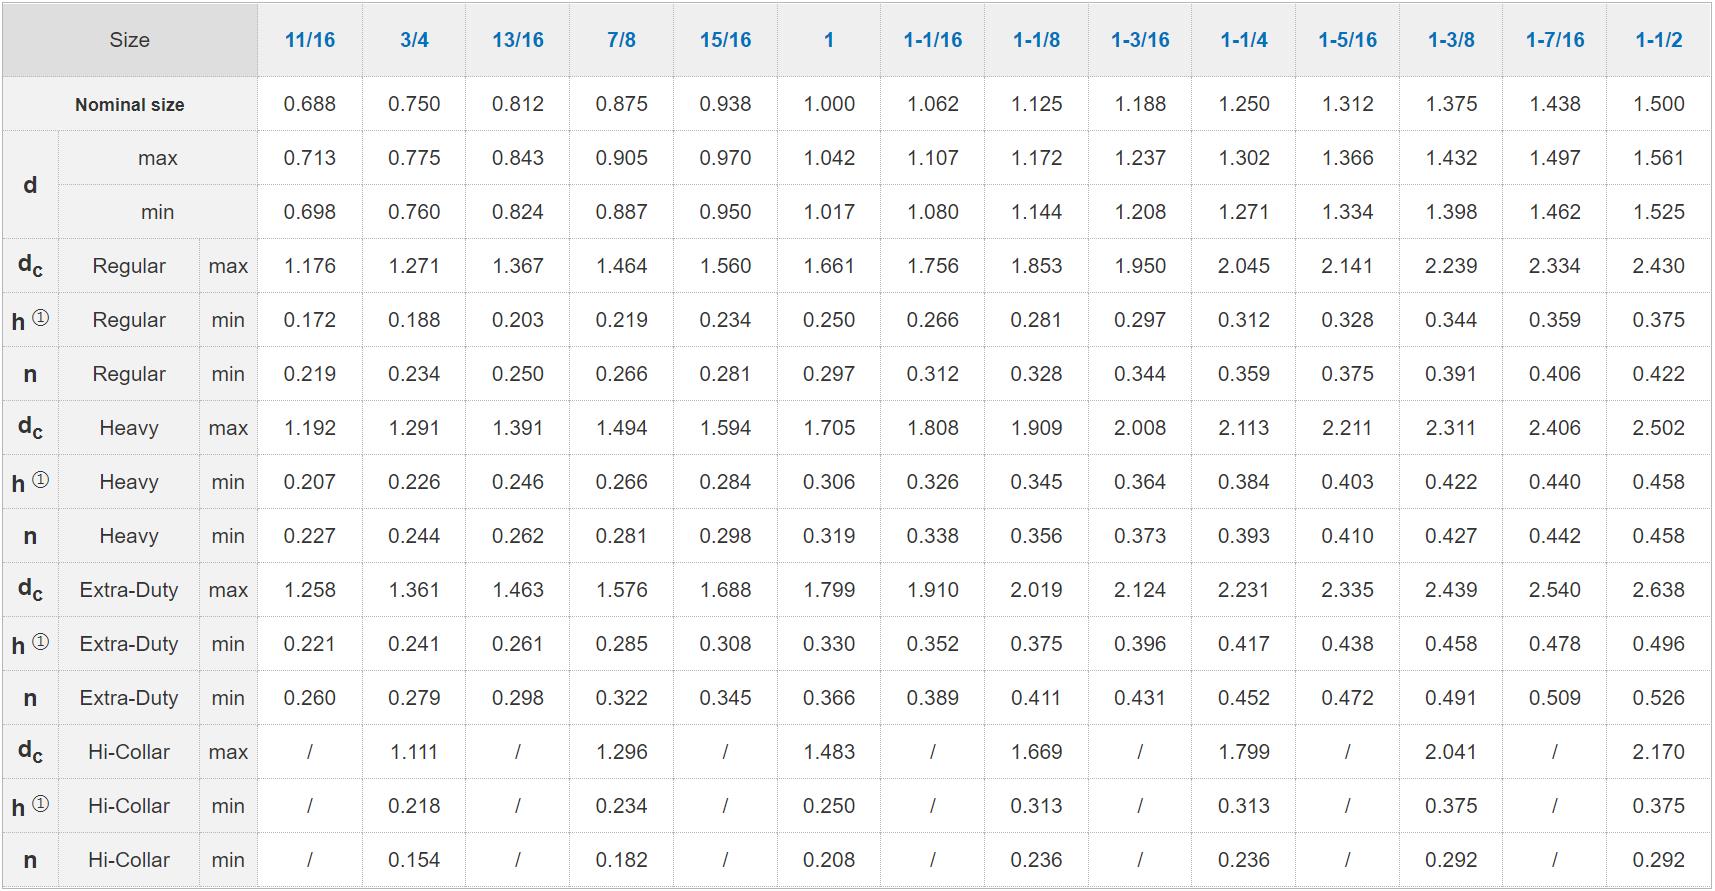Open footnote ① beside Hi-Collar h
Viewport: 1715px width, 891px height.
pos(40,804)
